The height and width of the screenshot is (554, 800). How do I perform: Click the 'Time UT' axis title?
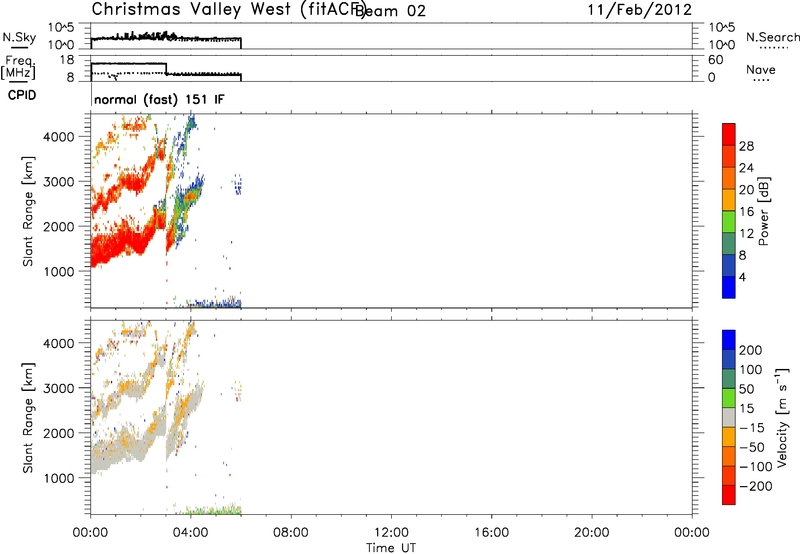391,548
